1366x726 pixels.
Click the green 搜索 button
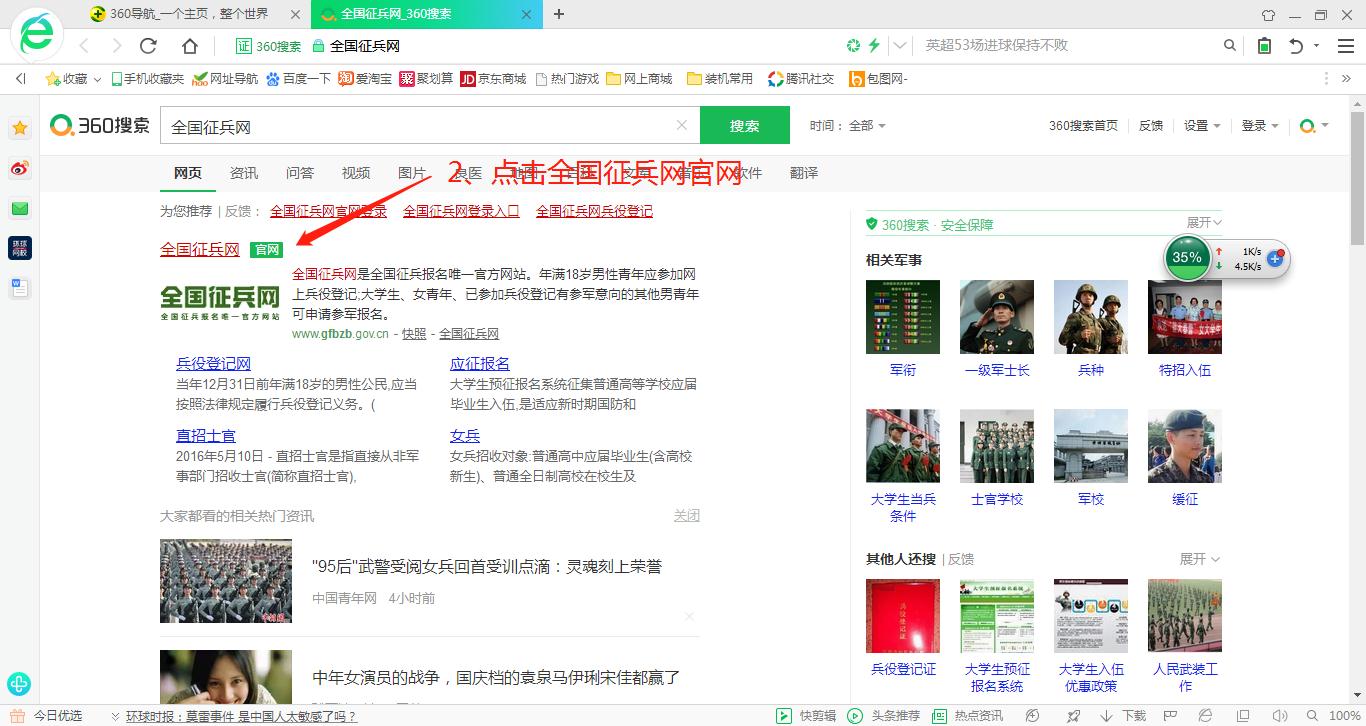pyautogui.click(x=744, y=126)
